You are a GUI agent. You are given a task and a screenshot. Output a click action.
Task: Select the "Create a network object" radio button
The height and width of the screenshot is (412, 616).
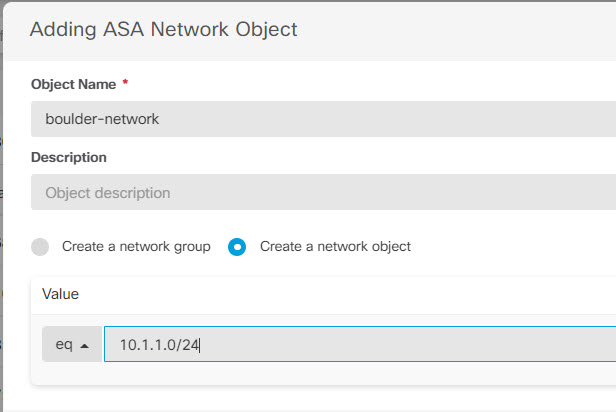coord(237,246)
